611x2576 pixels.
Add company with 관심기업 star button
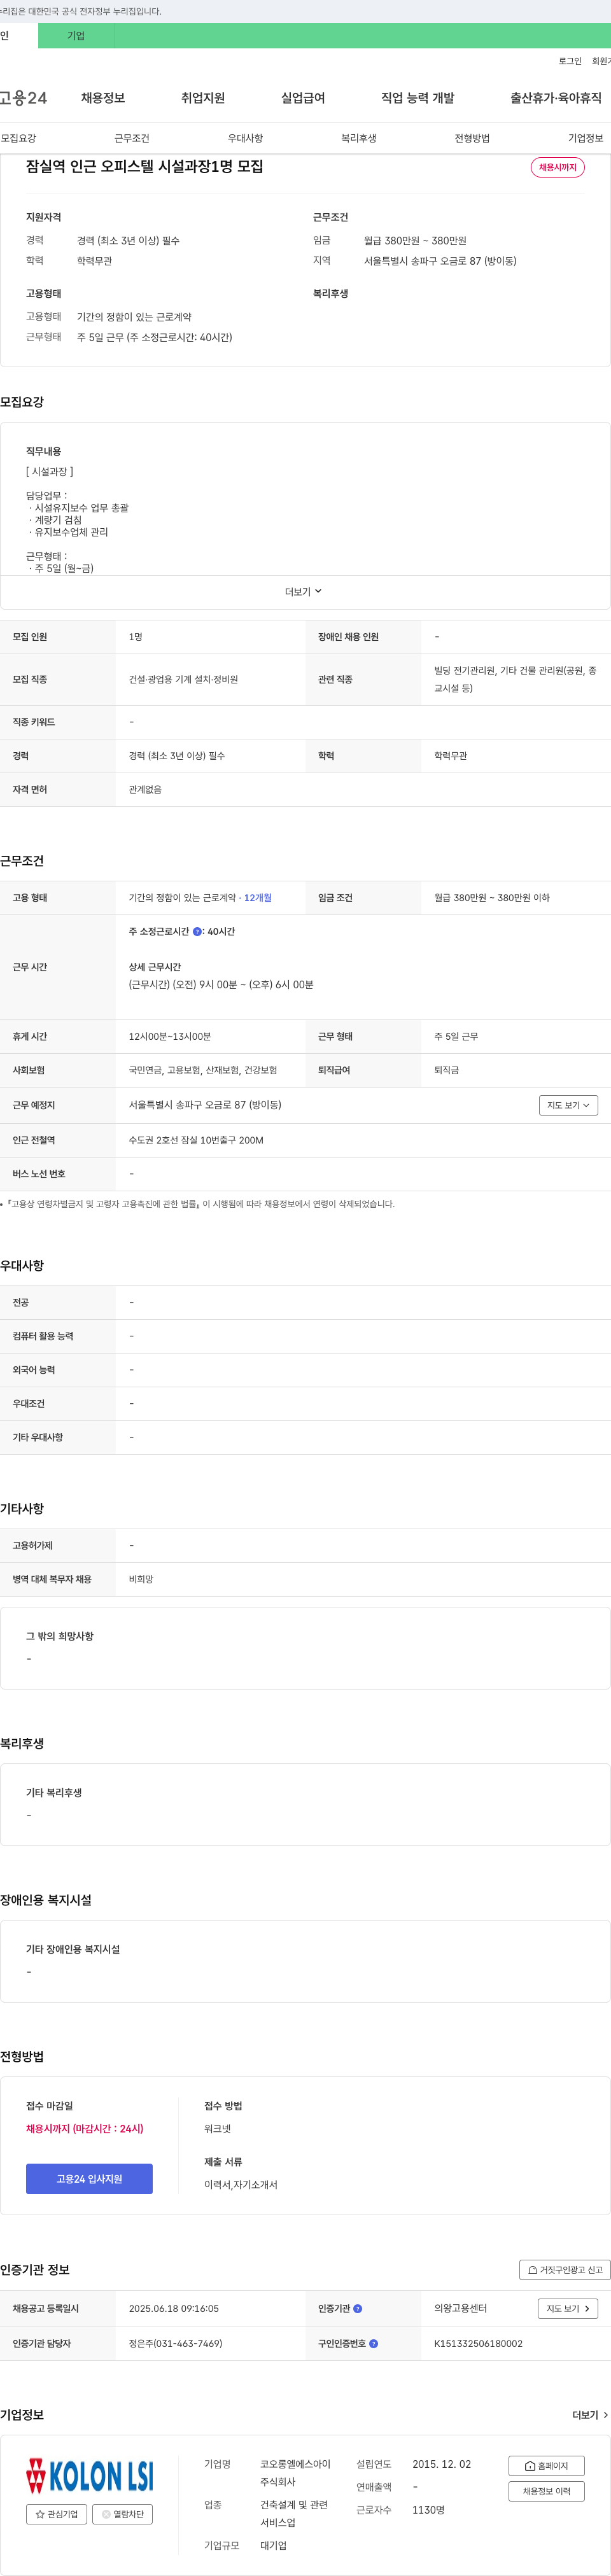coord(57,2514)
